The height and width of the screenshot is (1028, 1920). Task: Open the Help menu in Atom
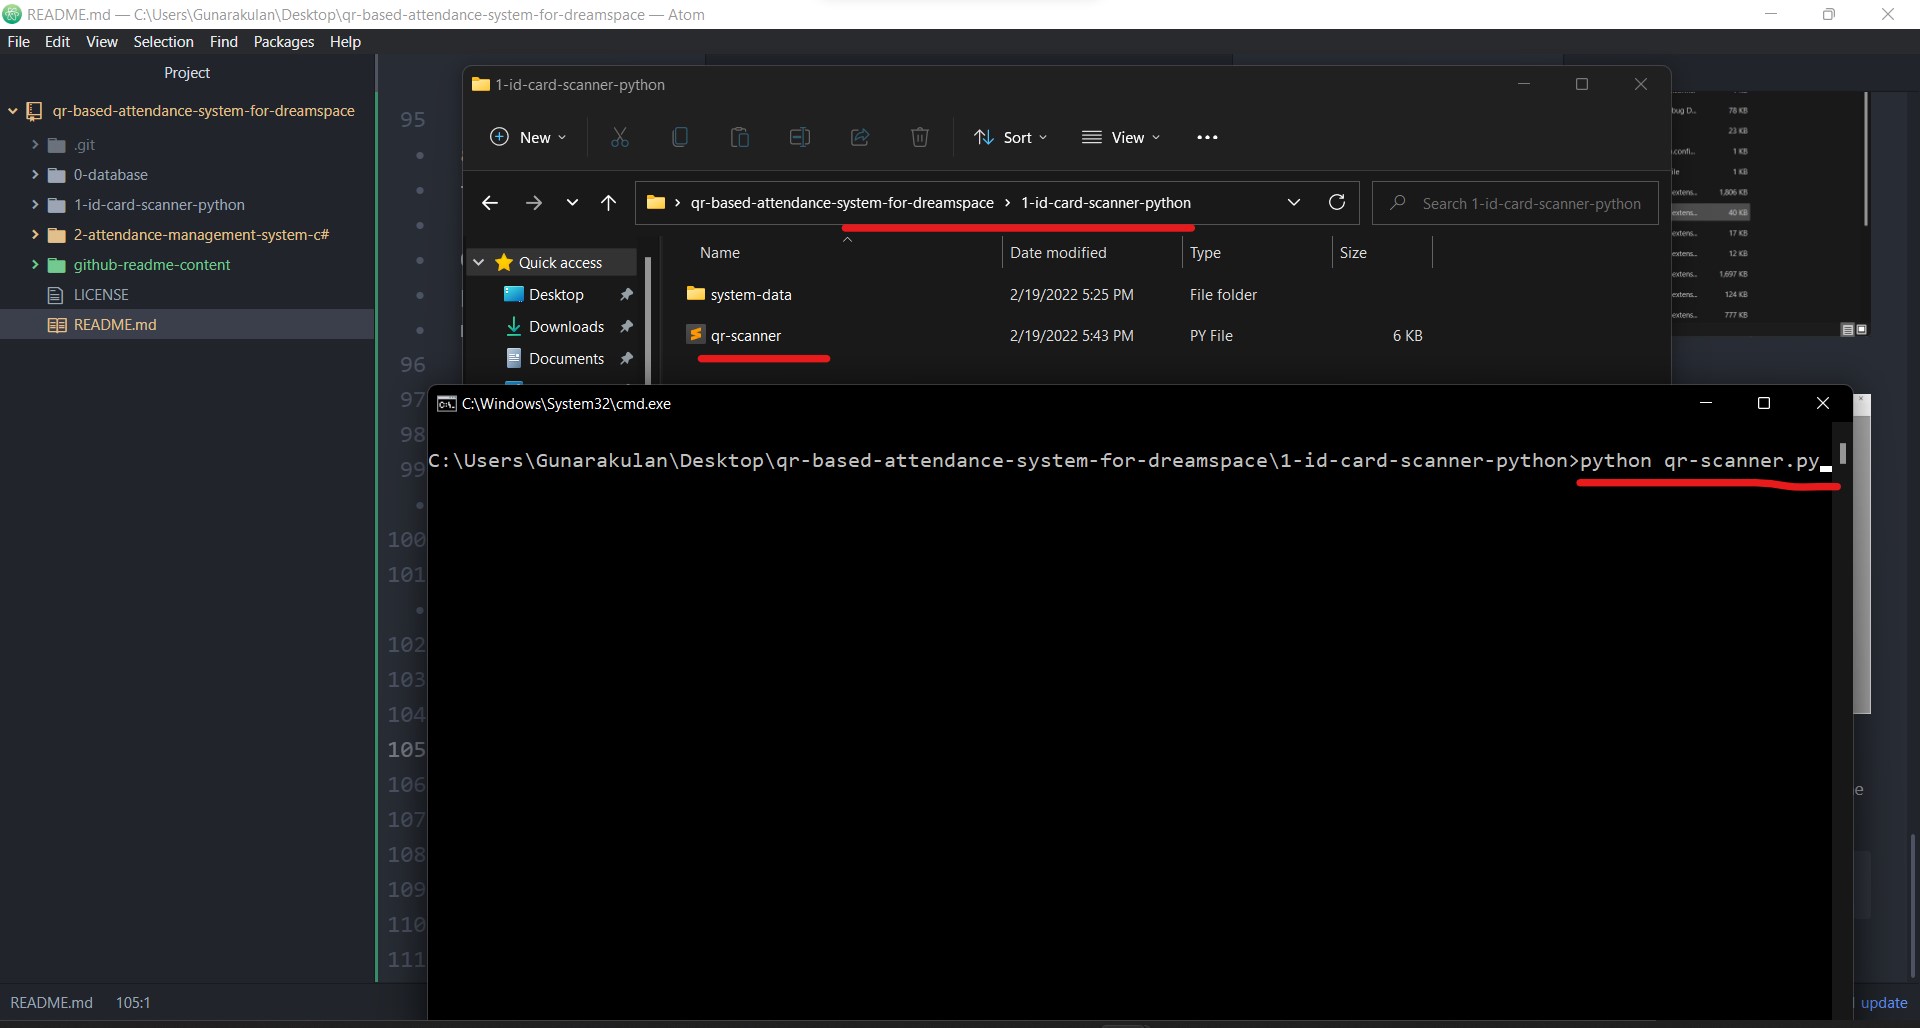345,42
